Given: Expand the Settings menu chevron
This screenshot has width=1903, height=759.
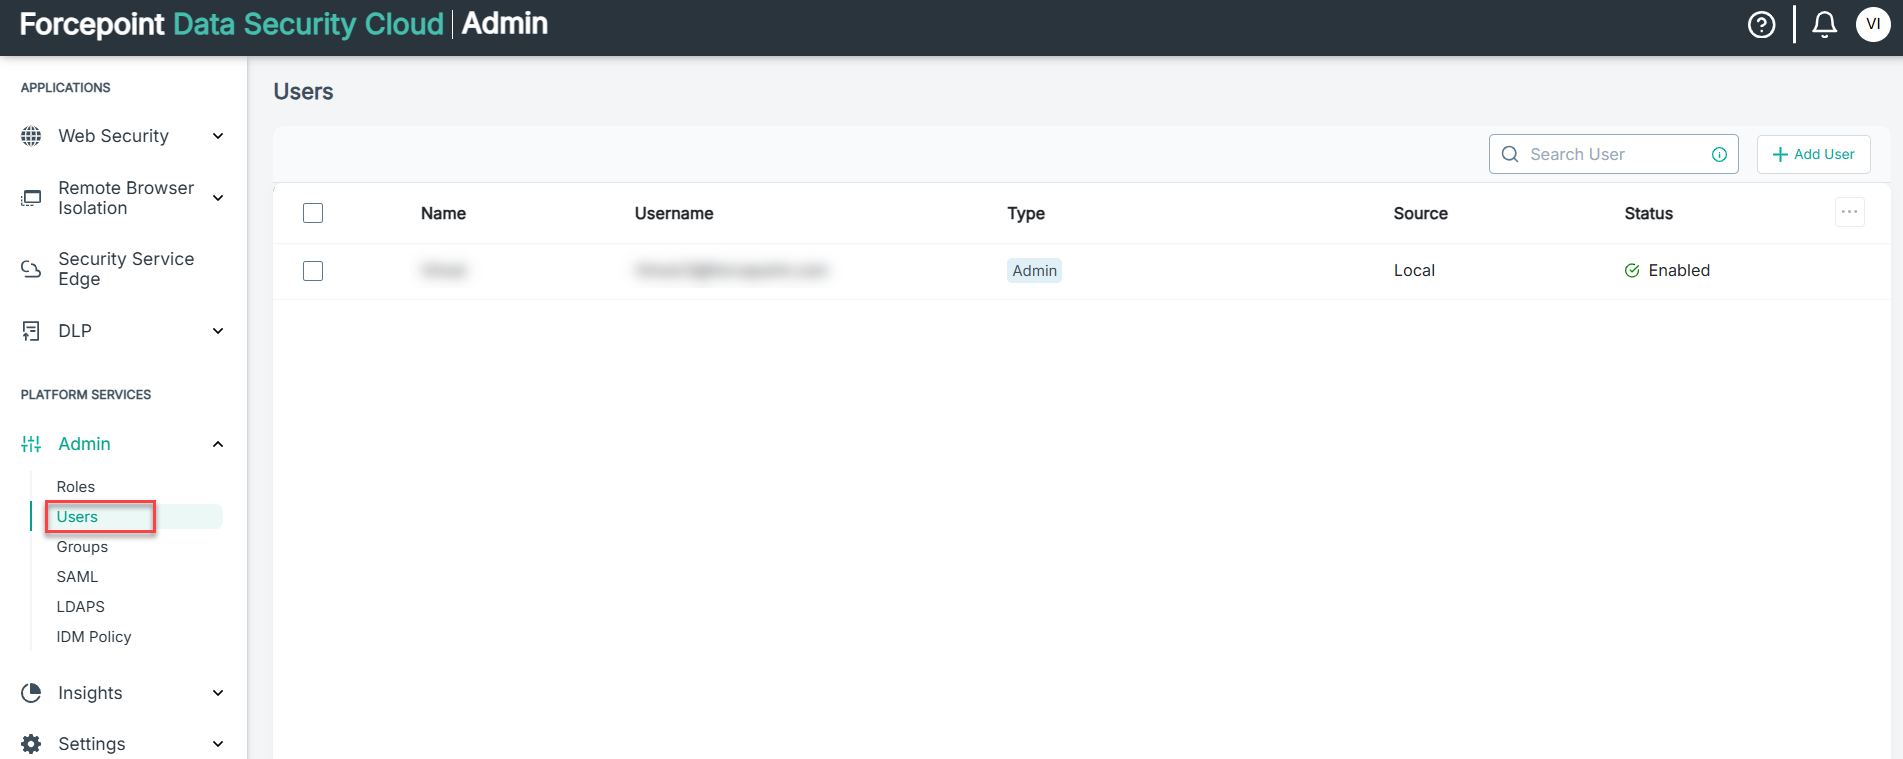Looking at the screenshot, I should tap(218, 744).
